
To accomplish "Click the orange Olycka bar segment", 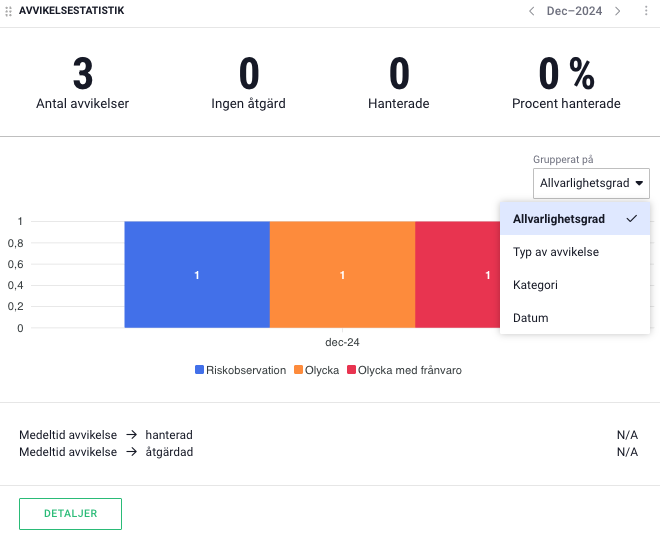I will pyautogui.click(x=342, y=274).
